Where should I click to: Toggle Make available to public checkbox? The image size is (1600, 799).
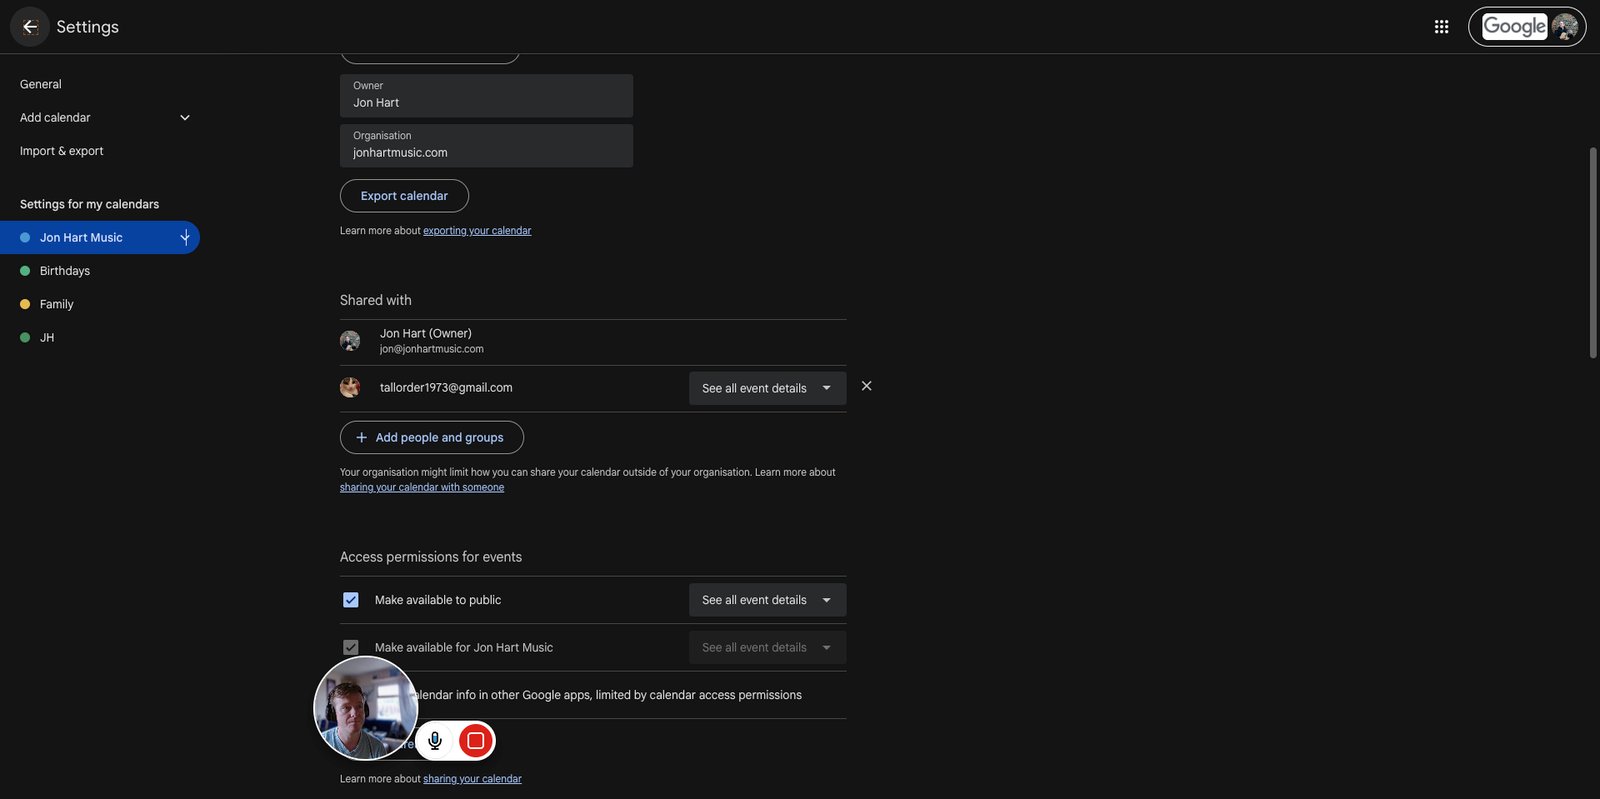351,600
